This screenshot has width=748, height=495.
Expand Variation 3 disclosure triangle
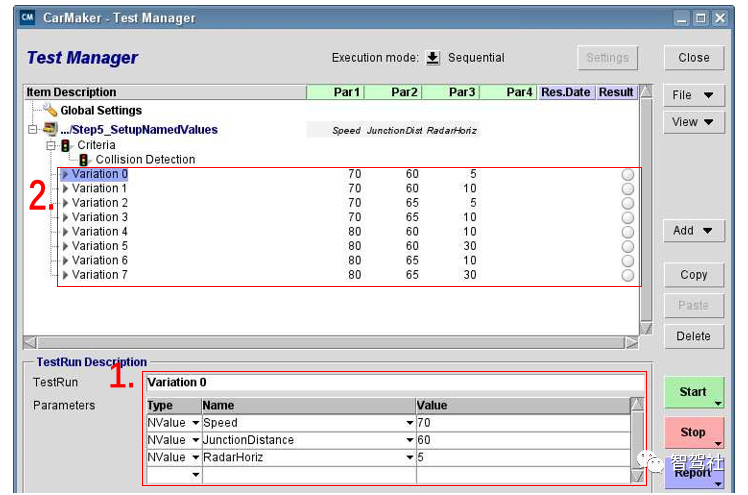pyautogui.click(x=65, y=217)
